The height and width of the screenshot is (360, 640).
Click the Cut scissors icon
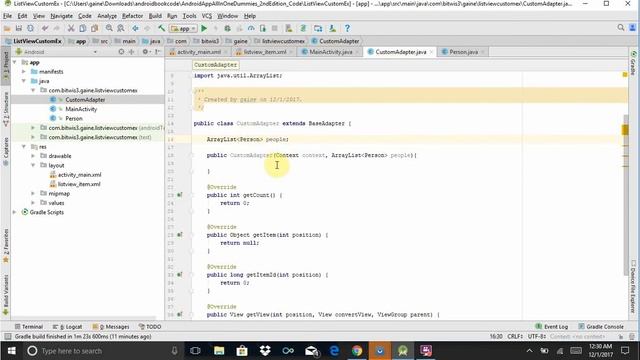[71, 29]
